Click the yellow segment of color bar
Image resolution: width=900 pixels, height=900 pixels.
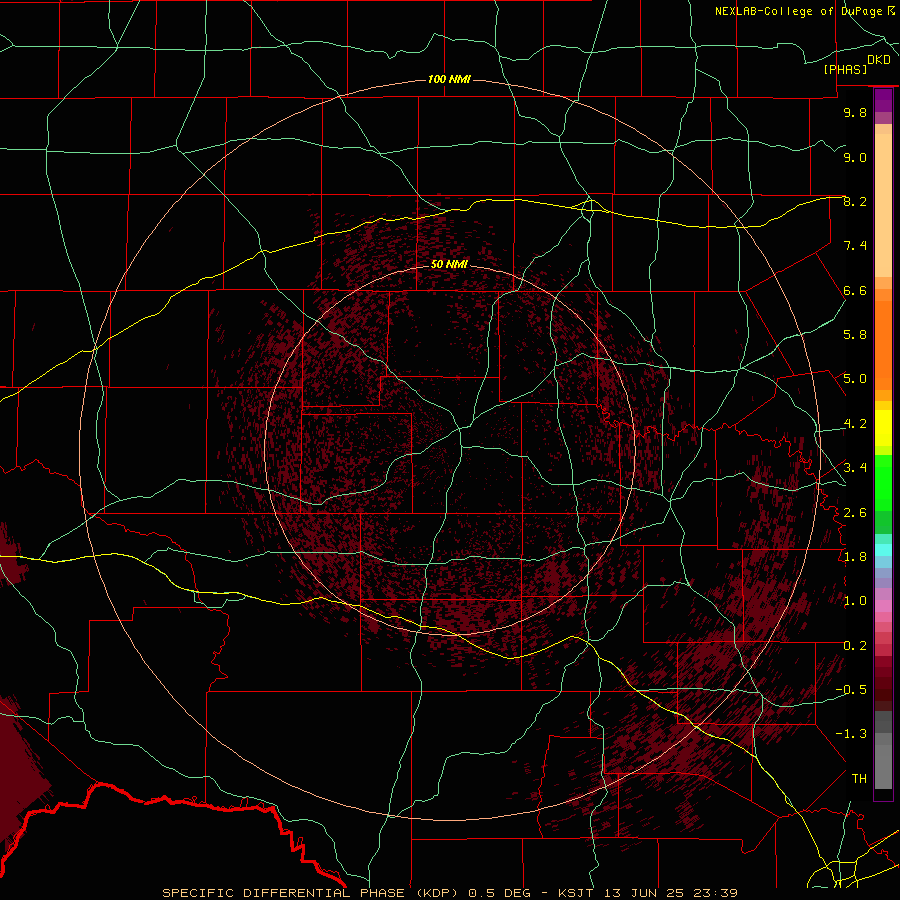(883, 428)
